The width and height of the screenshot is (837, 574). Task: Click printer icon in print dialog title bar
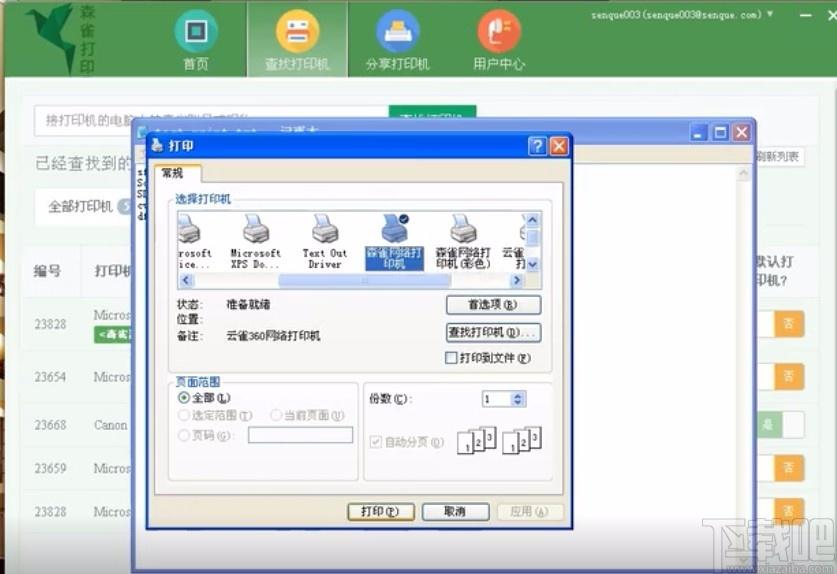157,145
